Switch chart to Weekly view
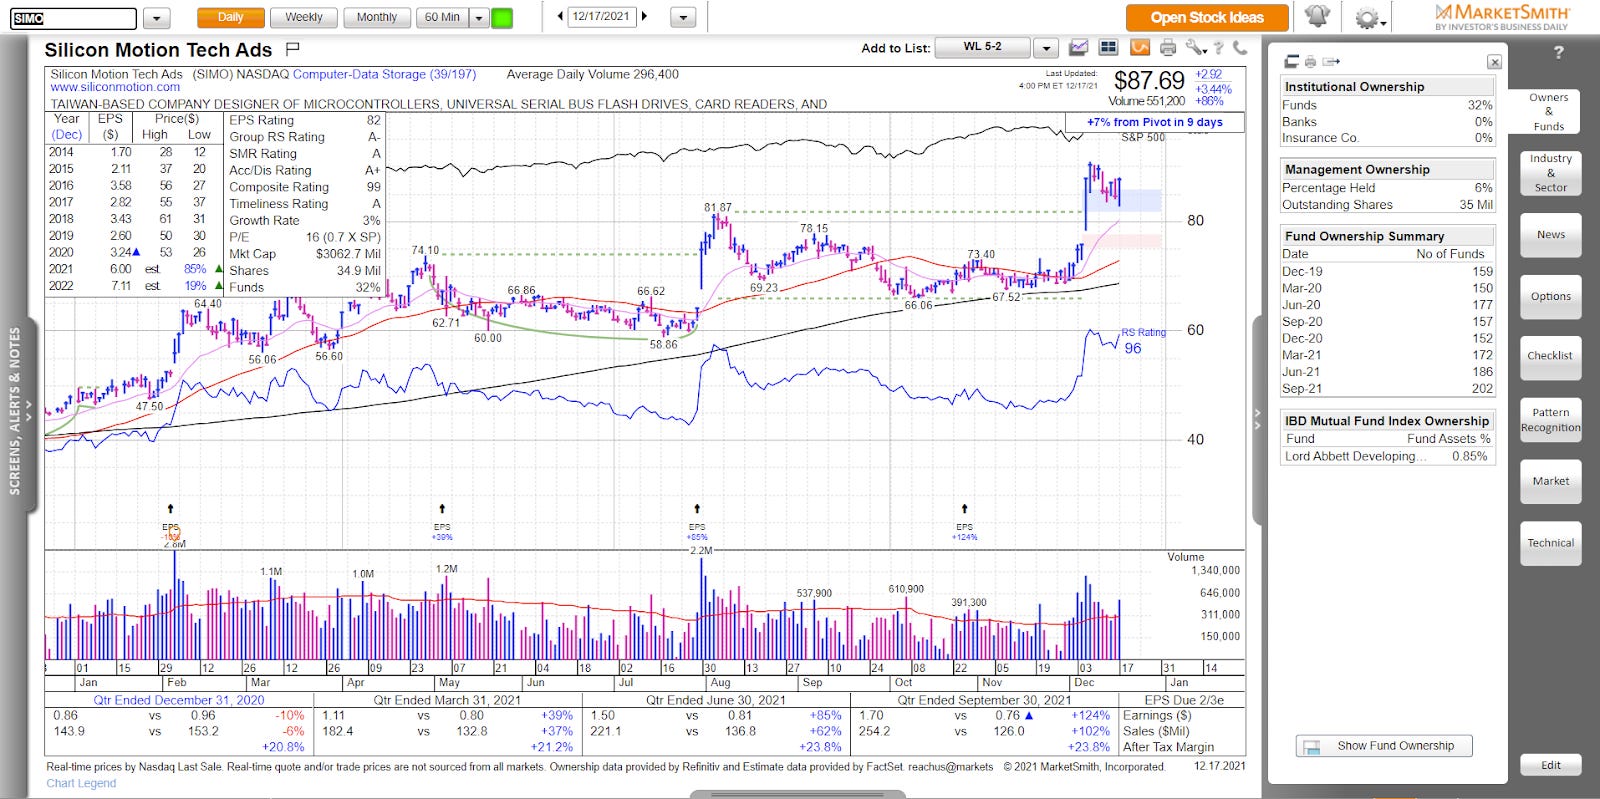Image resolution: width=1600 pixels, height=799 pixels. (303, 17)
